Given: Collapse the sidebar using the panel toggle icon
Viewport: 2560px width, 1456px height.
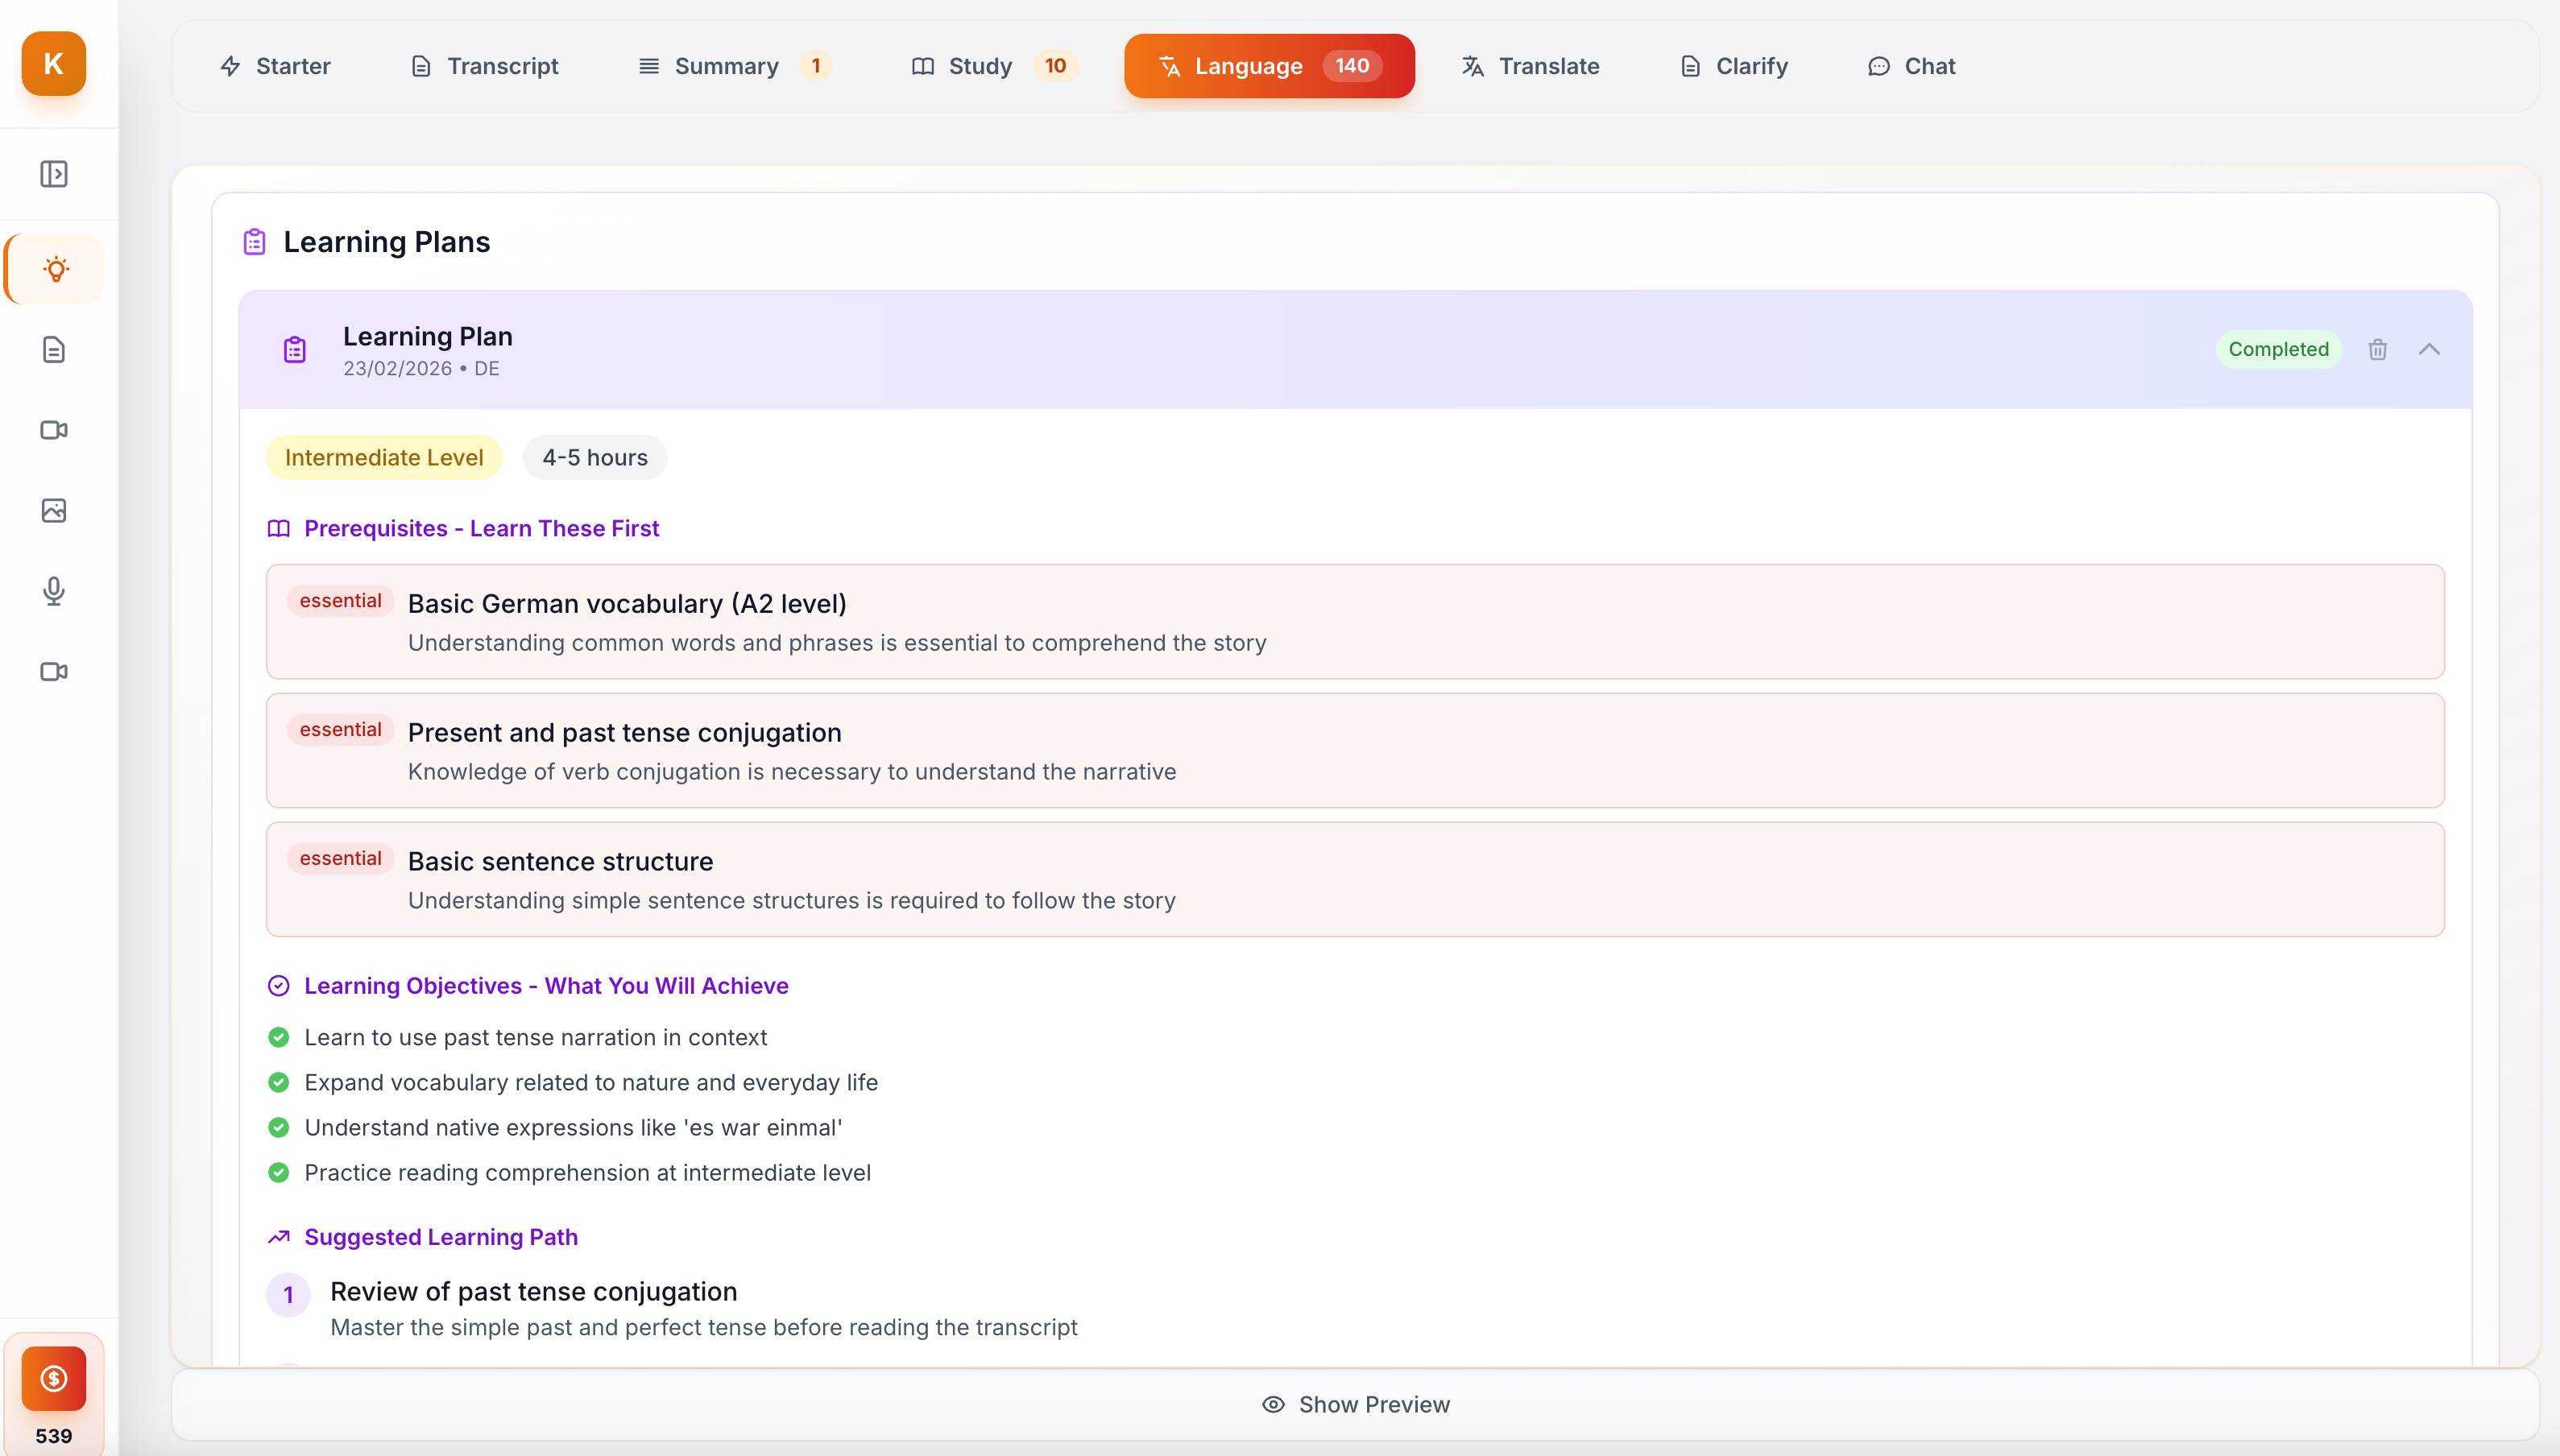Looking at the screenshot, I should pos(54,173).
